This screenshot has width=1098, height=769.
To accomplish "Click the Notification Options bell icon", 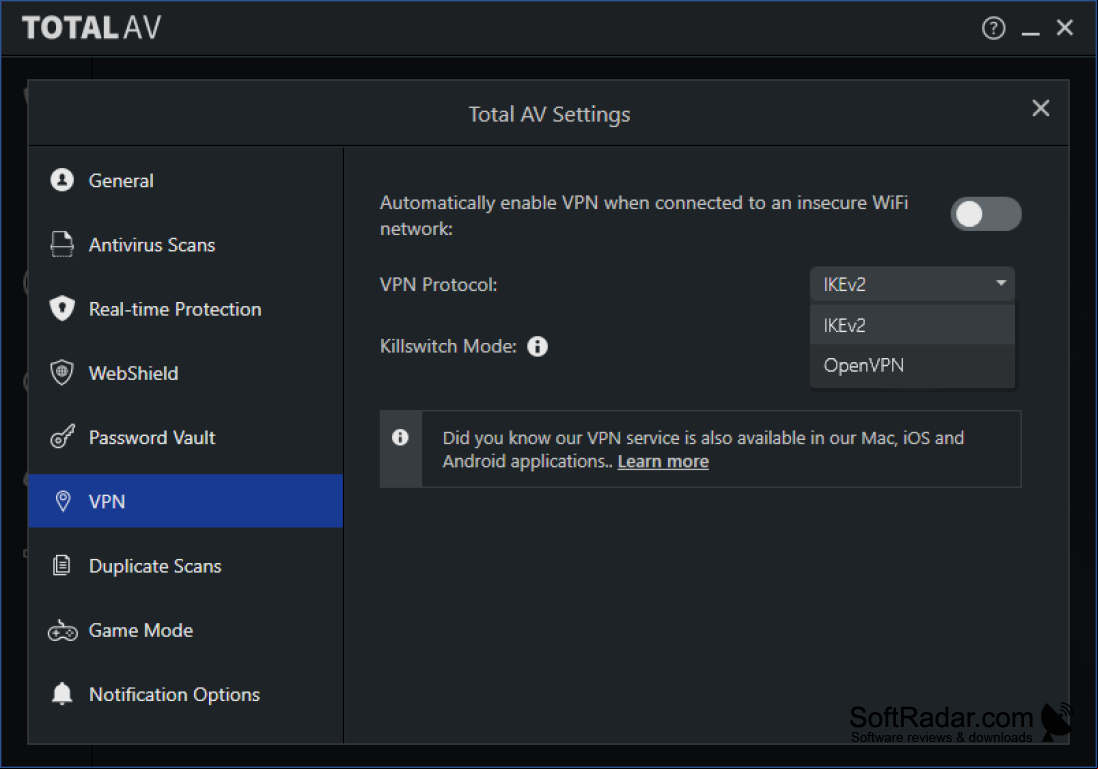I will 62,694.
